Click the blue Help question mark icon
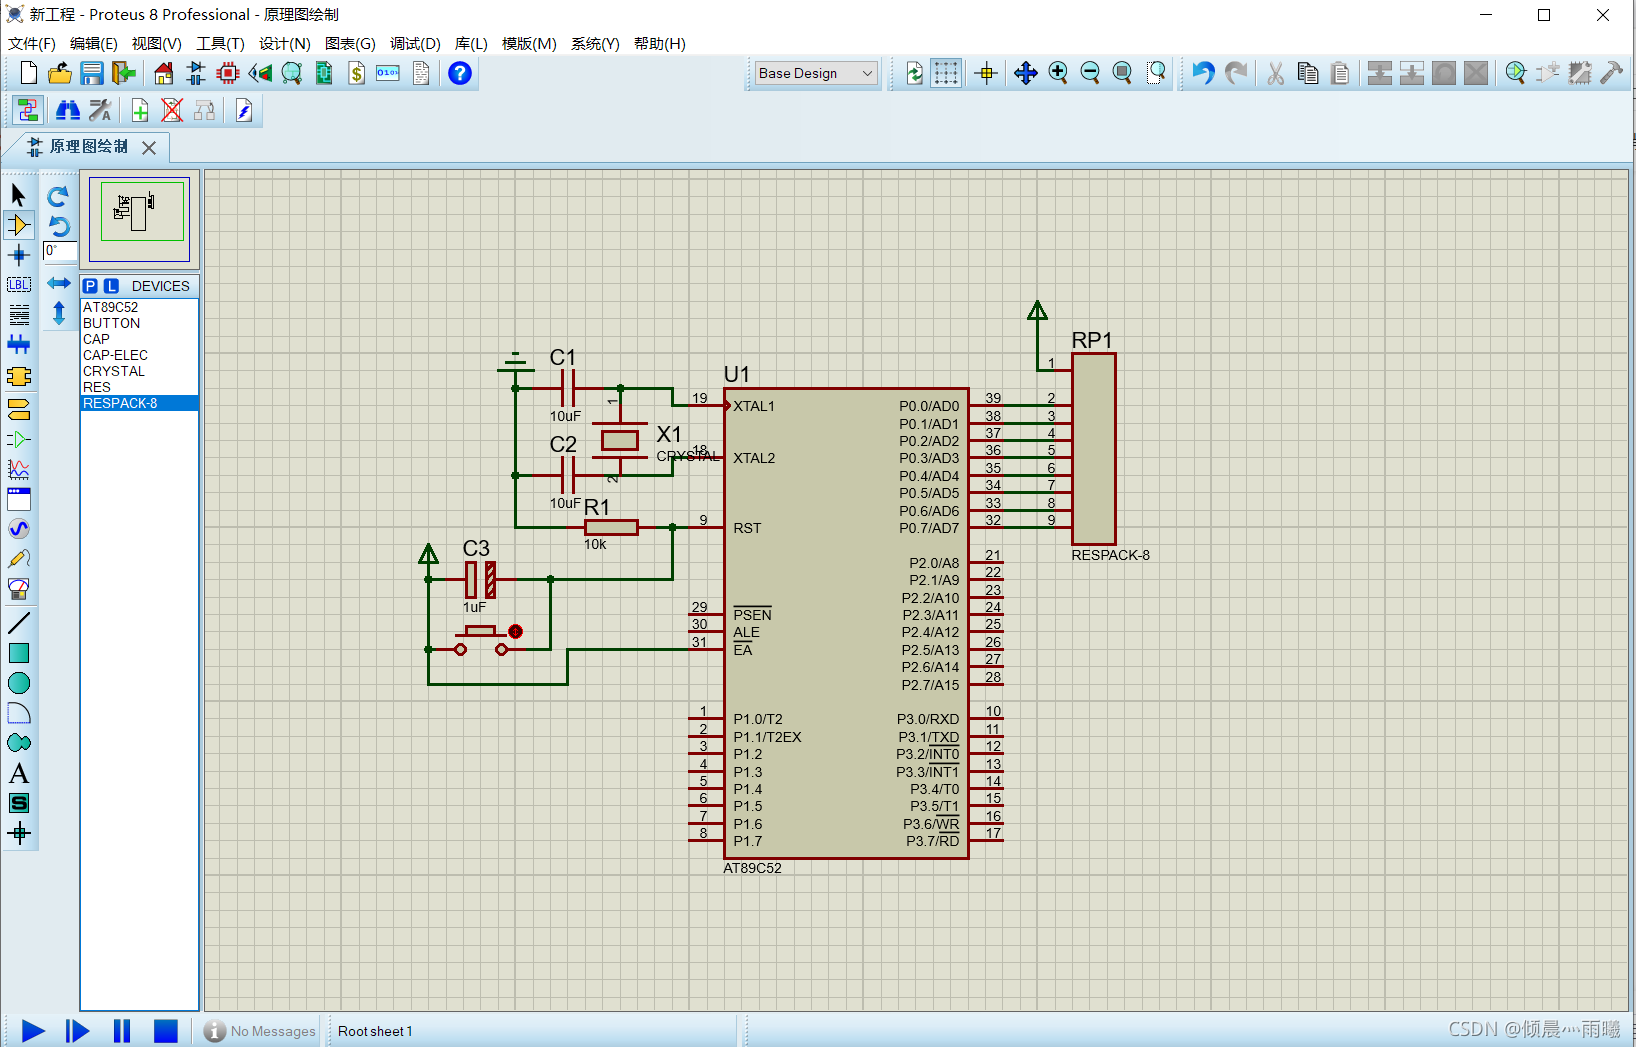This screenshot has width=1636, height=1047. 460,73
